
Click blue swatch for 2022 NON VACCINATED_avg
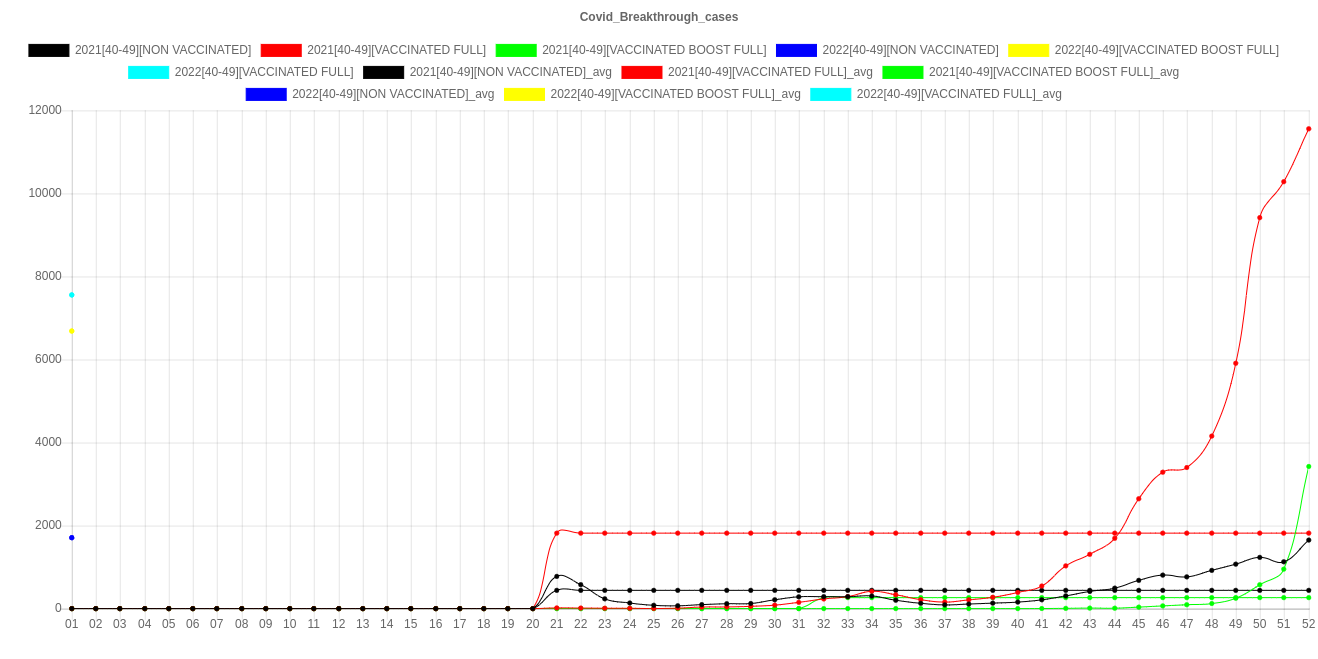coord(265,94)
